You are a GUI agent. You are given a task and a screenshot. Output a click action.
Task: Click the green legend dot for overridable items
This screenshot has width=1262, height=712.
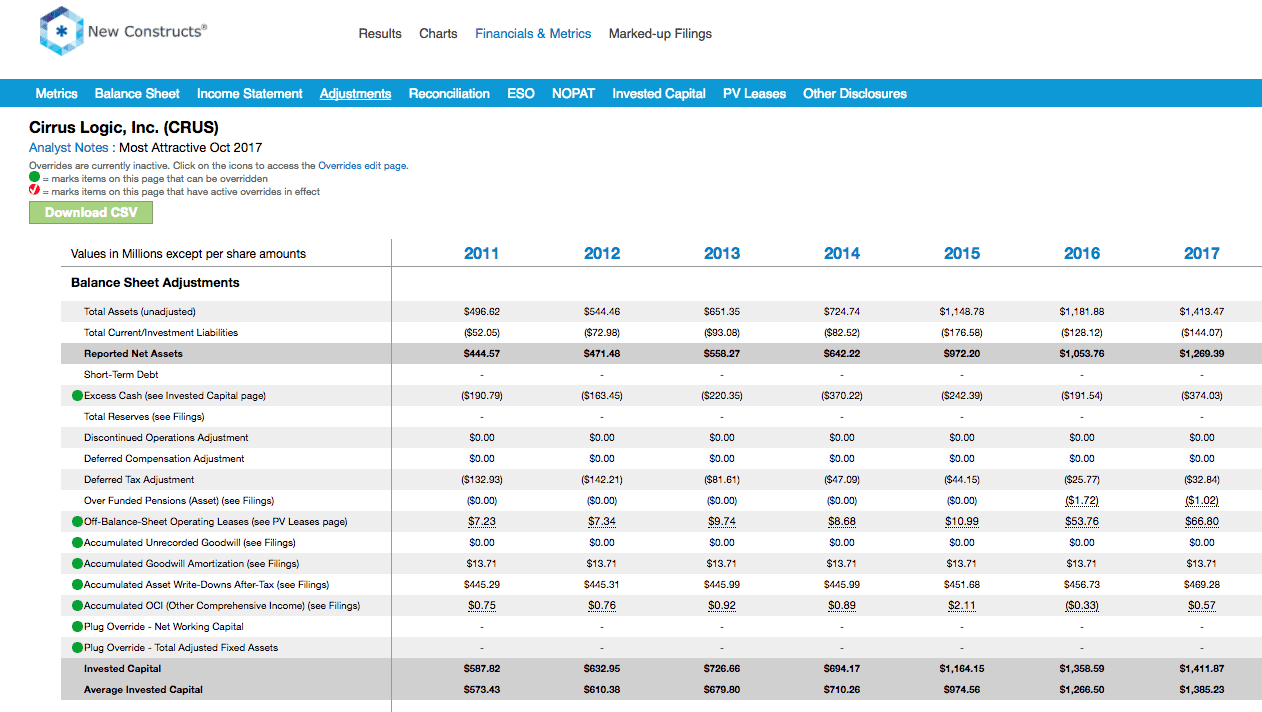pyautogui.click(x=35, y=178)
